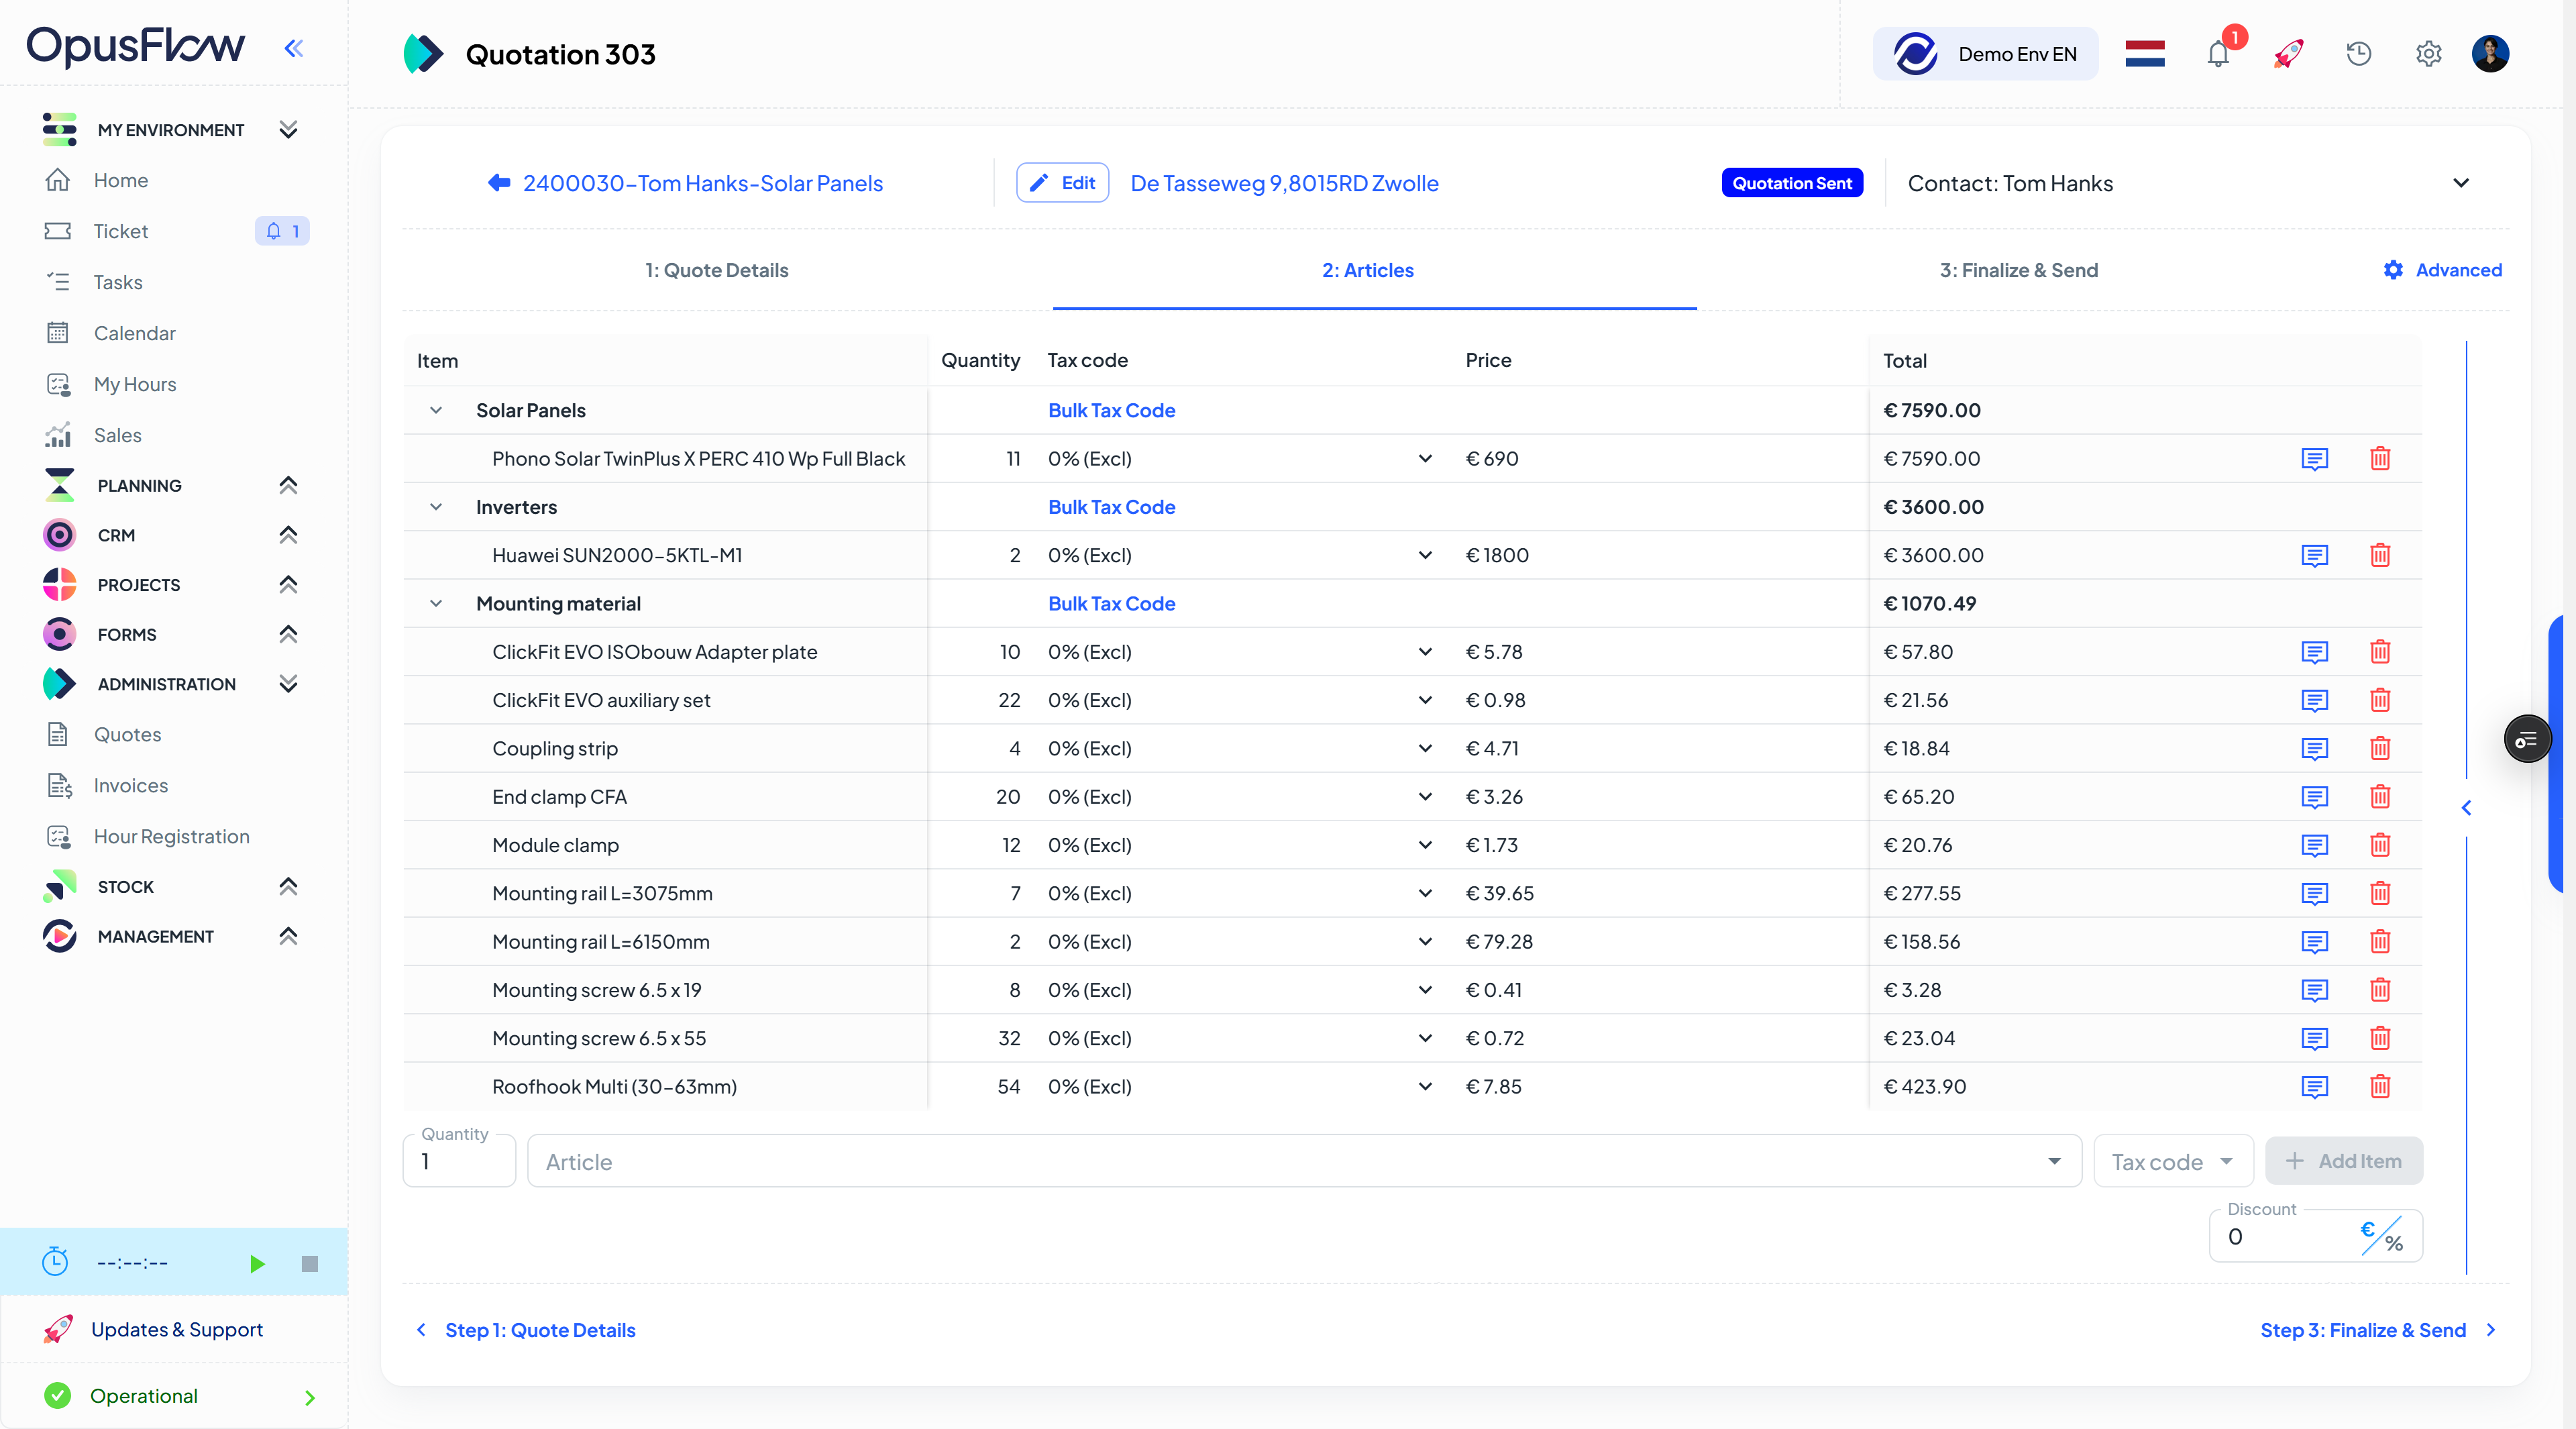Click Step 1: Quote Details link
Screen dimensions: 2576x1429
click(x=526, y=1331)
